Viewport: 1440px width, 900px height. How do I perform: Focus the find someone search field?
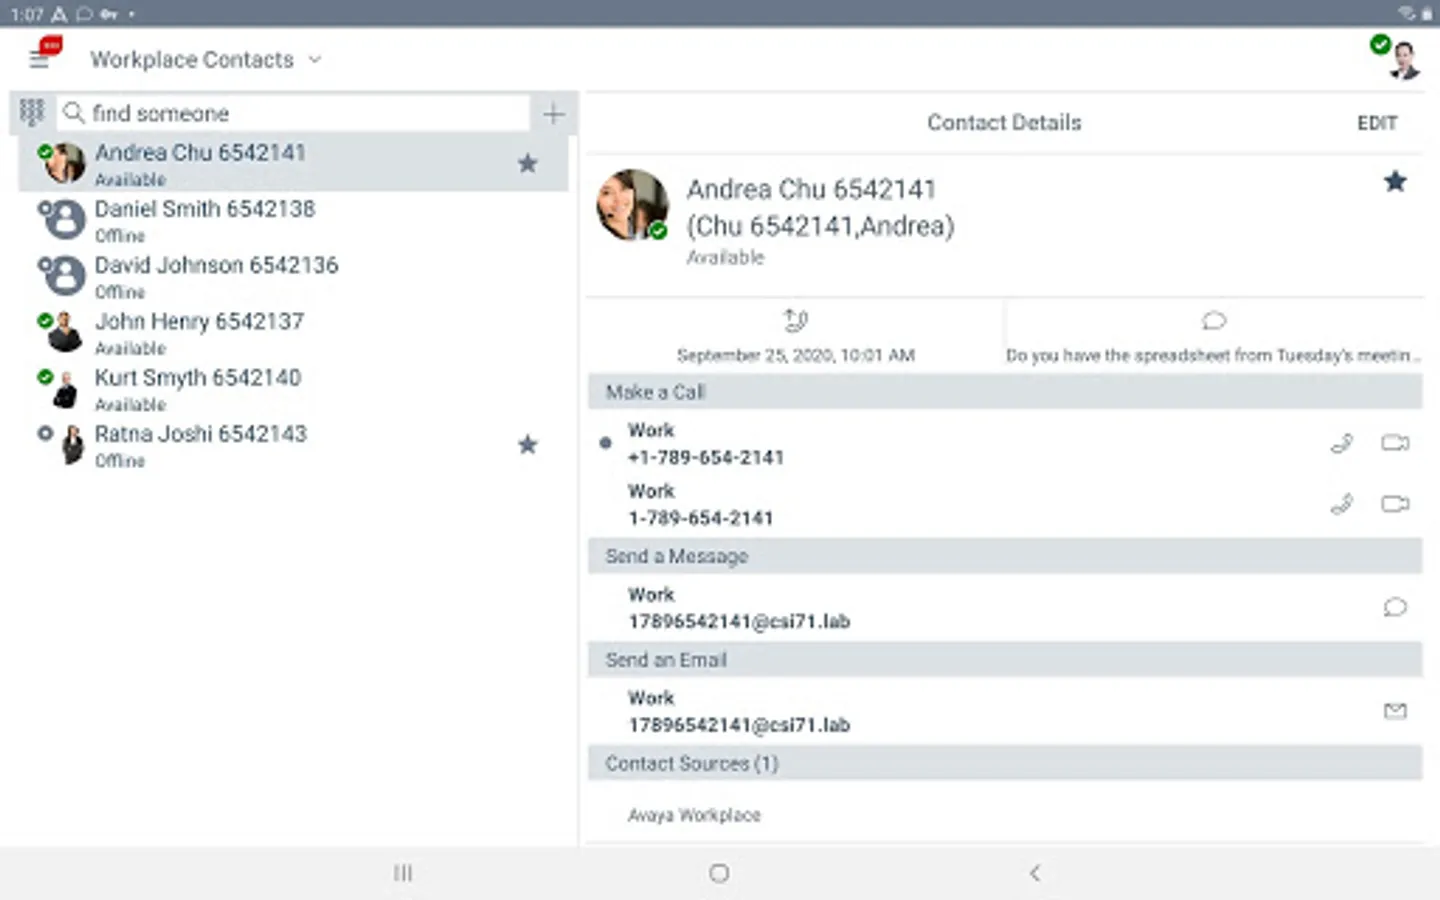294,113
